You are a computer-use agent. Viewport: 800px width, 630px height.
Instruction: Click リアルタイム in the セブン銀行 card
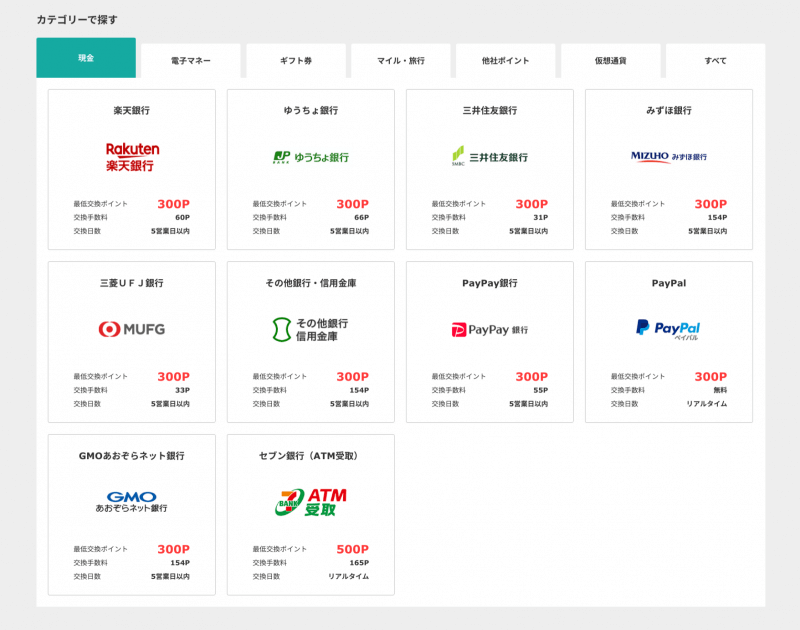[348, 576]
